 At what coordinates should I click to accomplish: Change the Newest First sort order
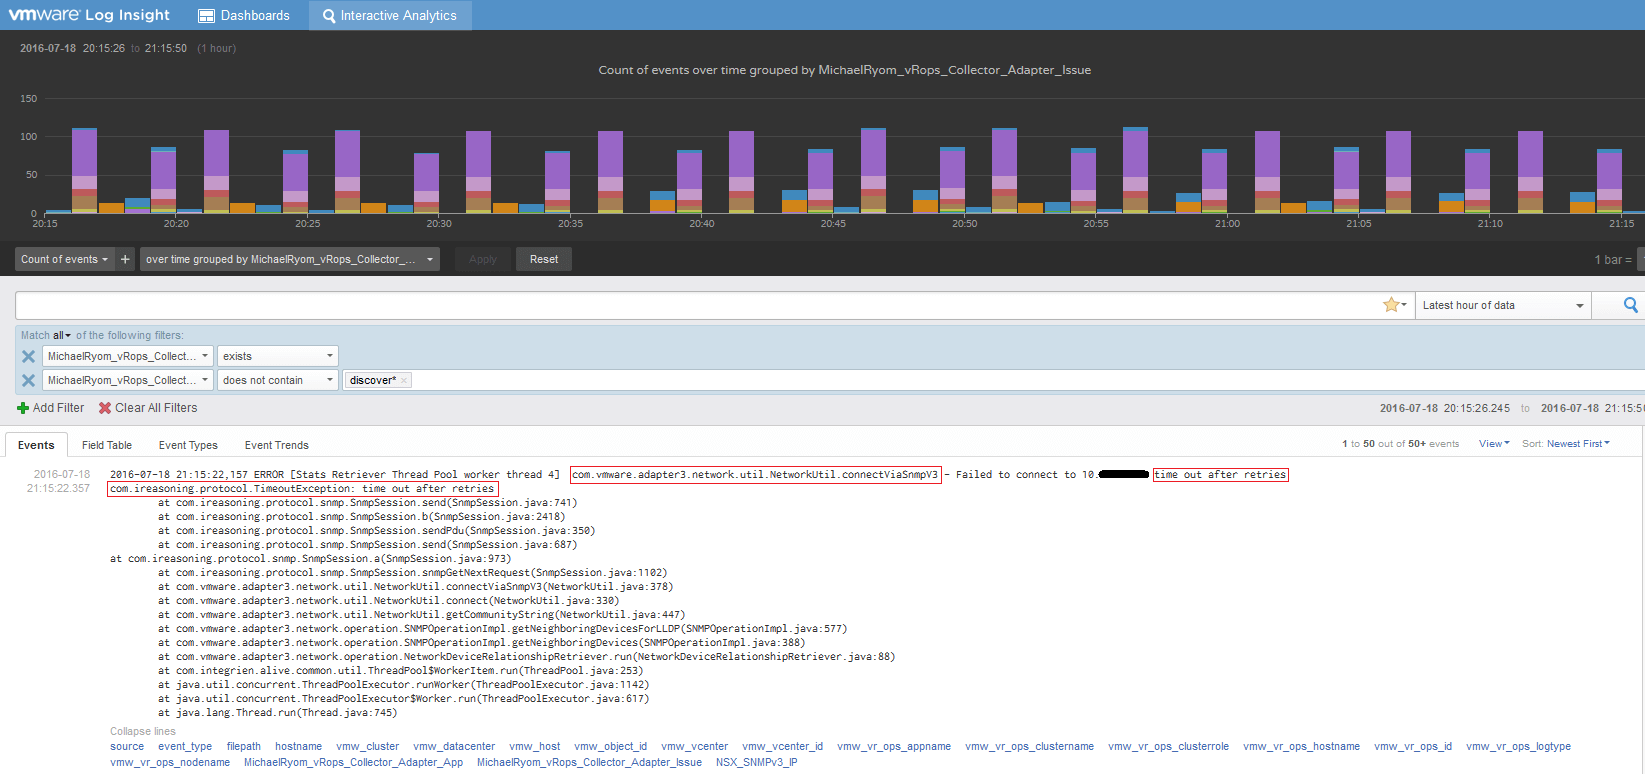pyautogui.click(x=1577, y=443)
